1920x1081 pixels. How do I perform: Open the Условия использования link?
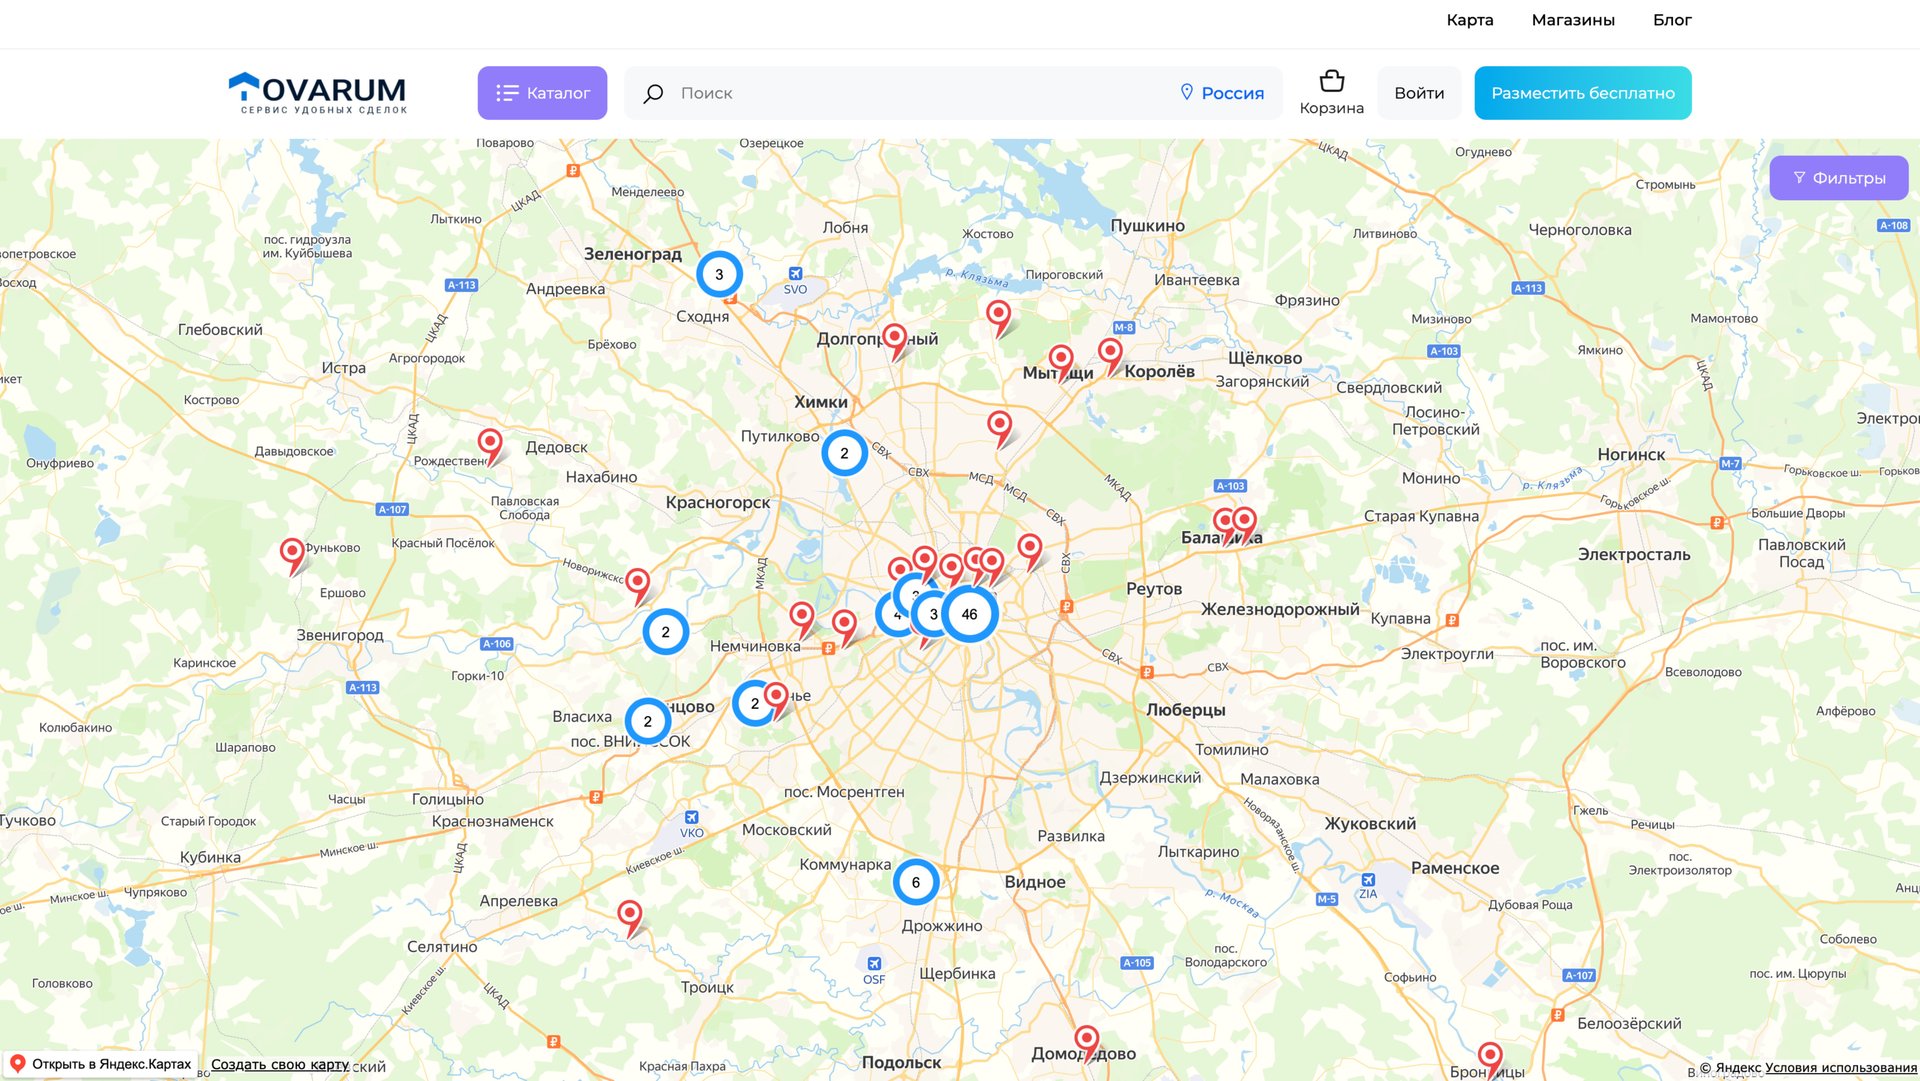1840,1067
